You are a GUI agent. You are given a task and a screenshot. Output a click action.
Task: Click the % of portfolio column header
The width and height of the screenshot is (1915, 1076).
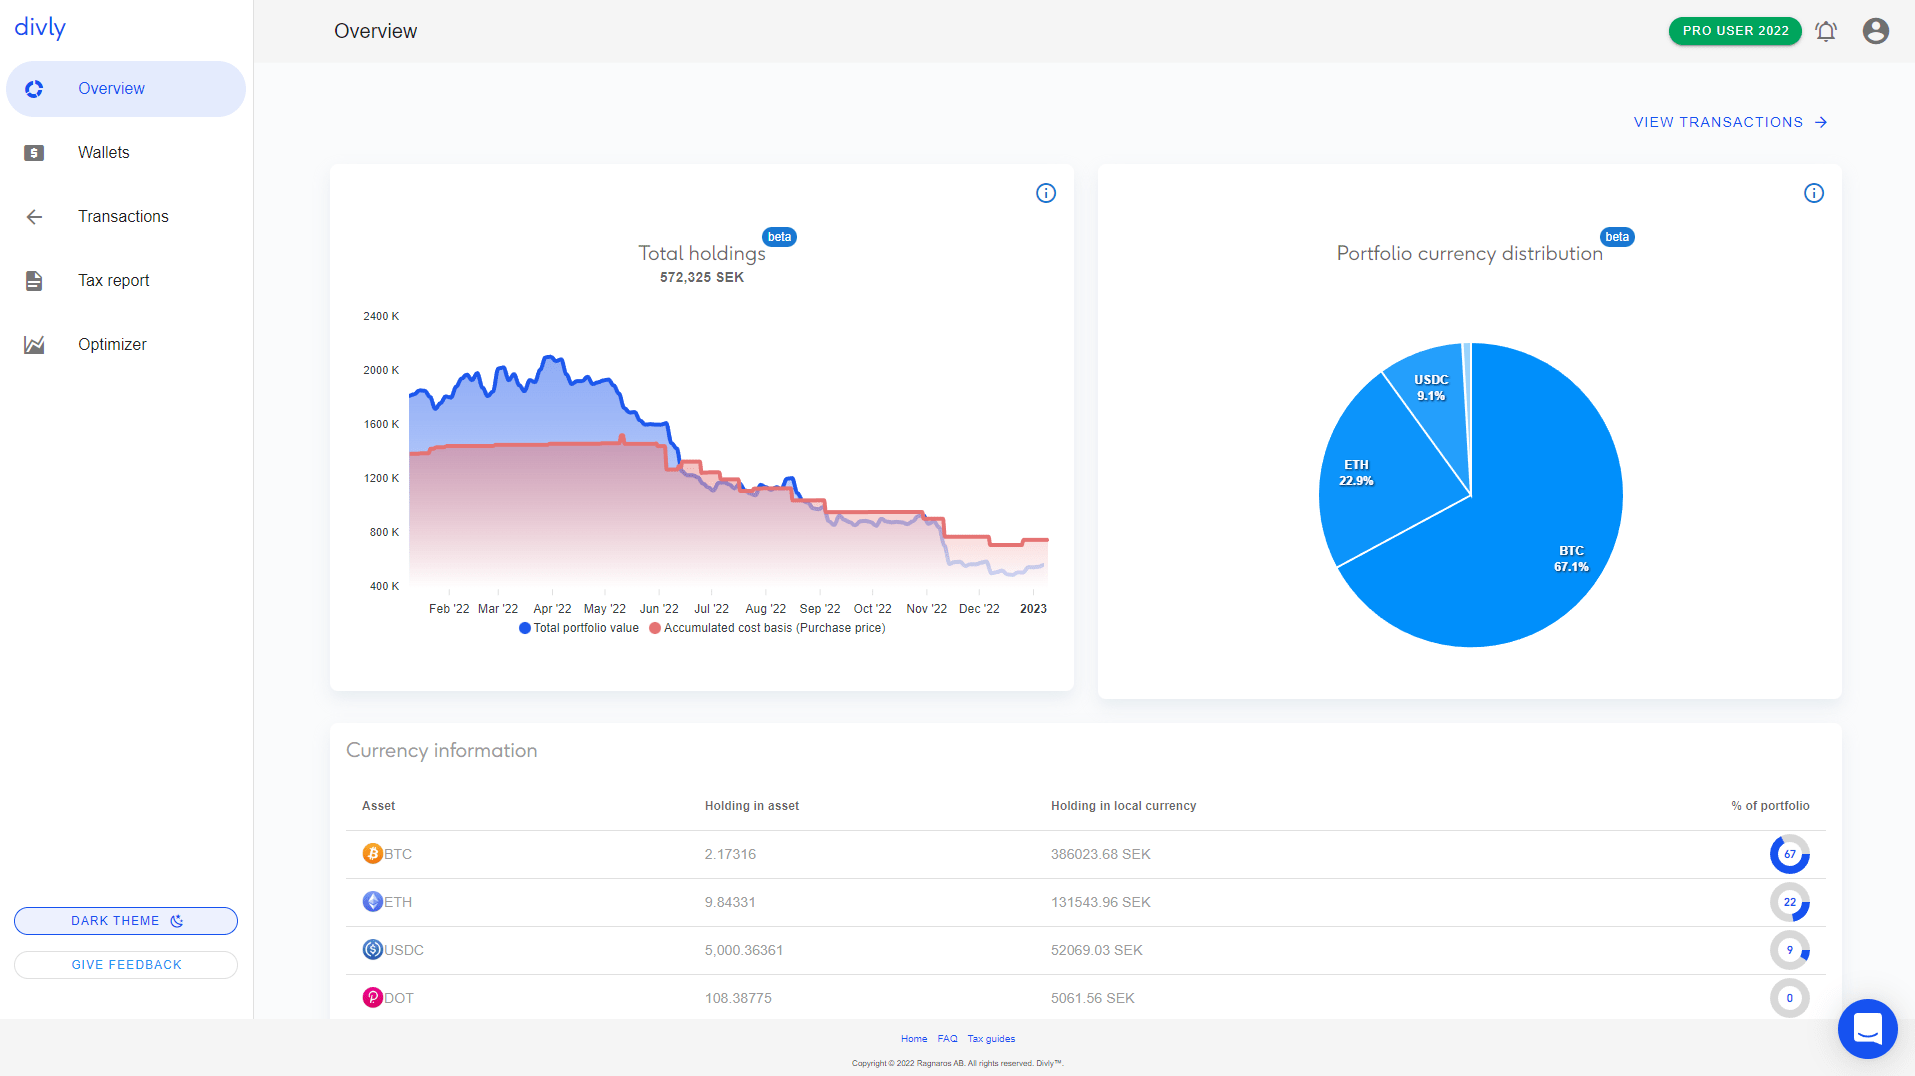[1770, 806]
